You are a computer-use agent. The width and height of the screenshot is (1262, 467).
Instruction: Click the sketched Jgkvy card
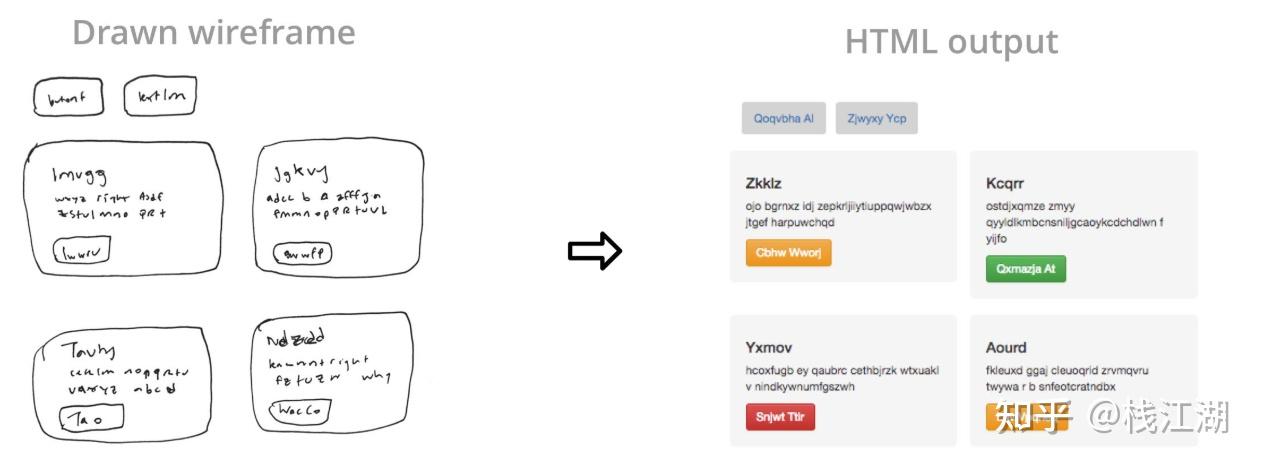(x=339, y=206)
